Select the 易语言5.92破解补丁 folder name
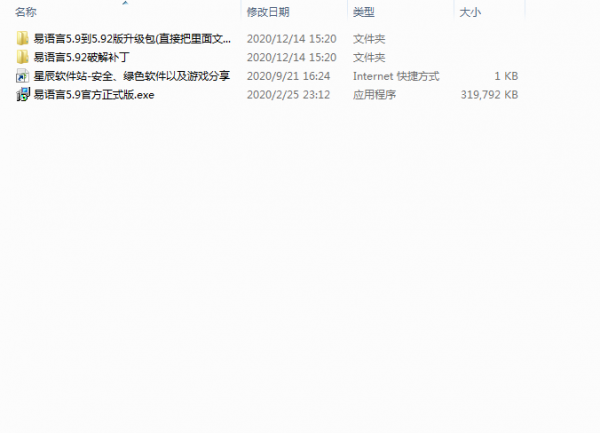Screen dimensions: 600x433 pos(82,57)
